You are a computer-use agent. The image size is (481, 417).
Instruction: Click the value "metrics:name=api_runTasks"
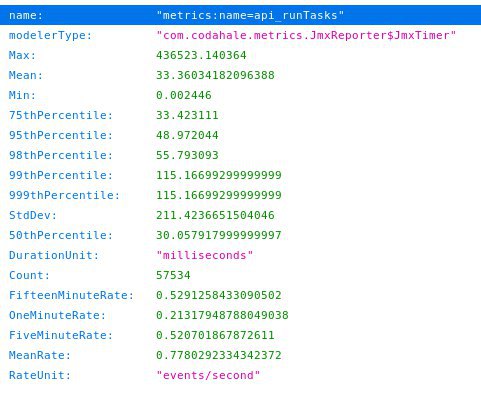pos(250,15)
